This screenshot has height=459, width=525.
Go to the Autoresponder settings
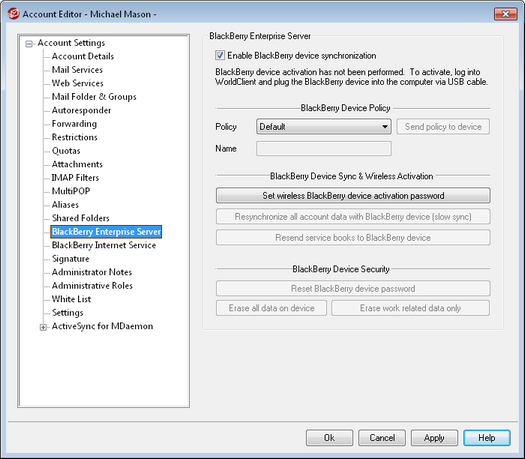pyautogui.click(x=81, y=110)
